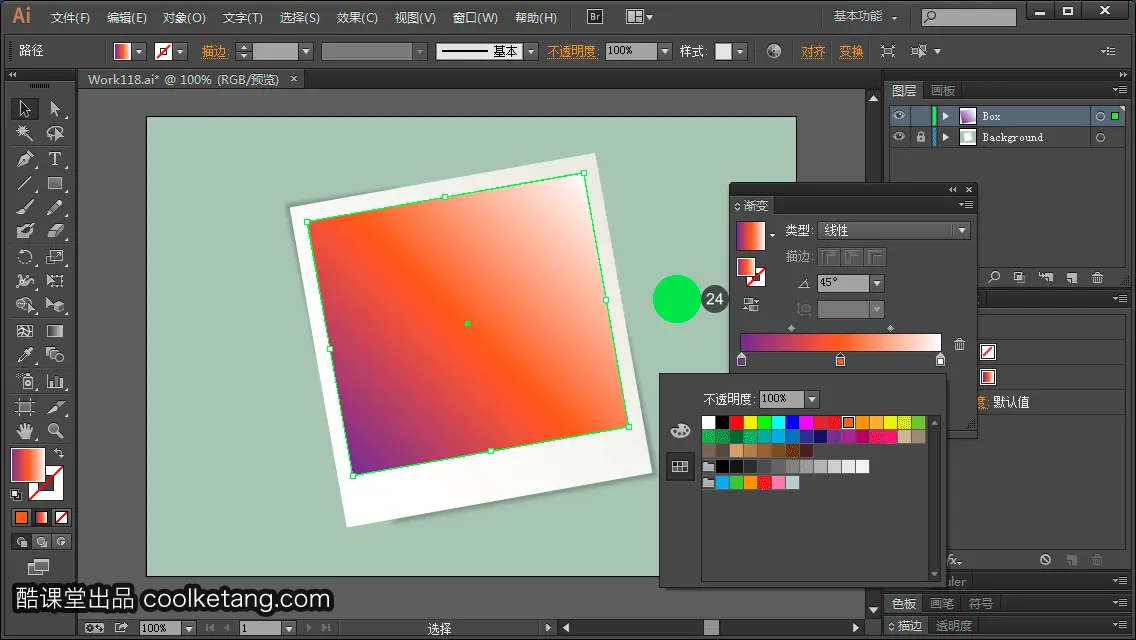Select the Eraser tool
The width and height of the screenshot is (1136, 640).
55,232
